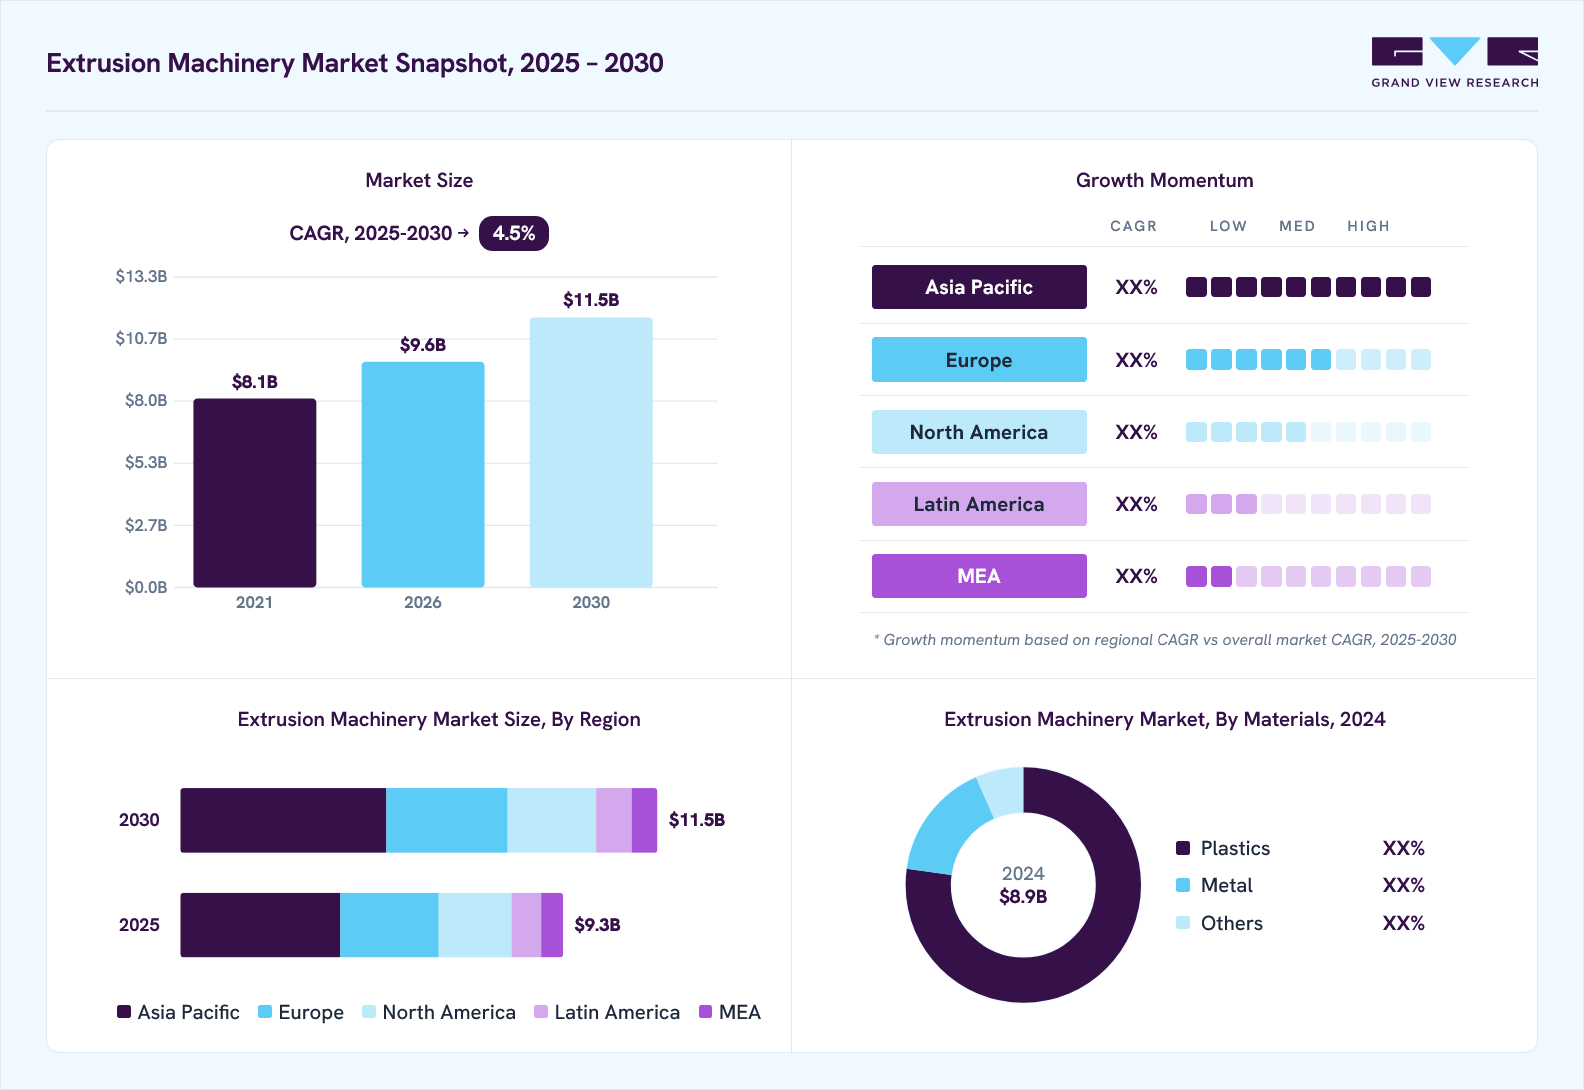The width and height of the screenshot is (1584, 1090).
Task: Click the 2026 market size bar
Action: [x=423, y=475]
